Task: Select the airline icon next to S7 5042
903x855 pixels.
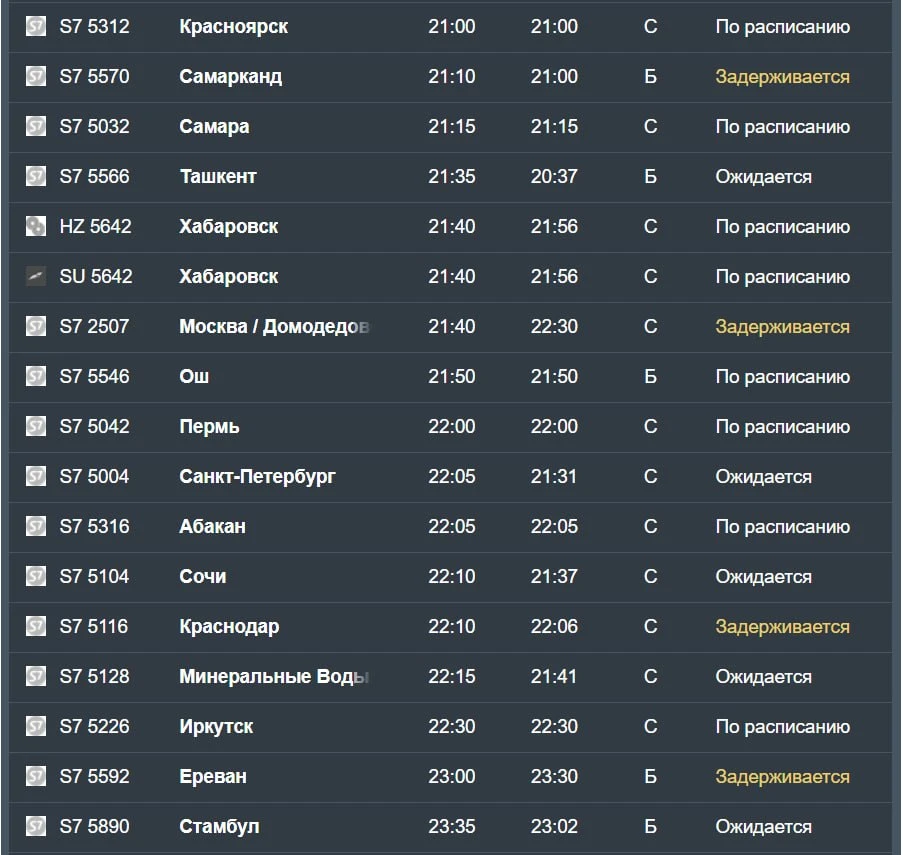Action: (x=36, y=427)
